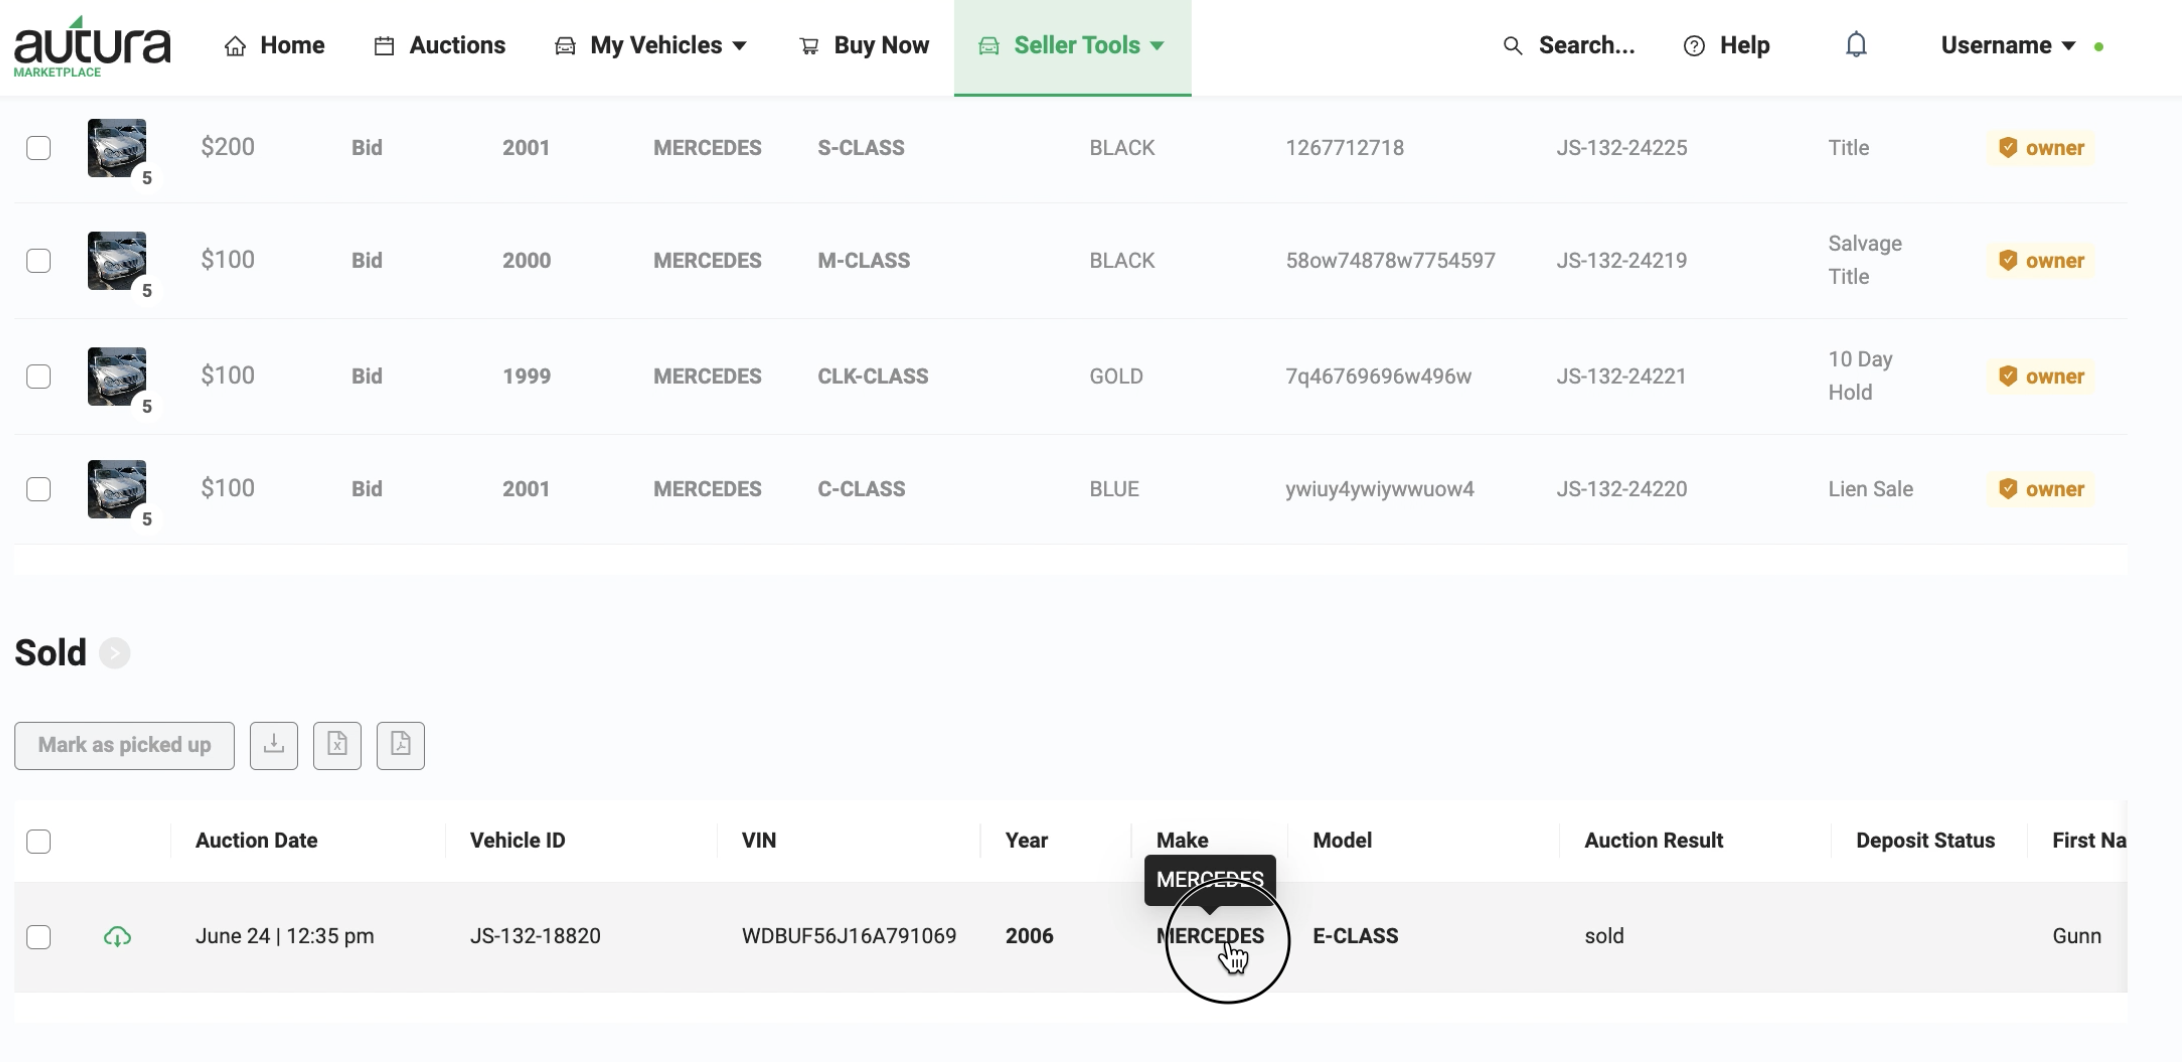Sort by Auction Result column header
The image size is (2182, 1062).
[1653, 841]
